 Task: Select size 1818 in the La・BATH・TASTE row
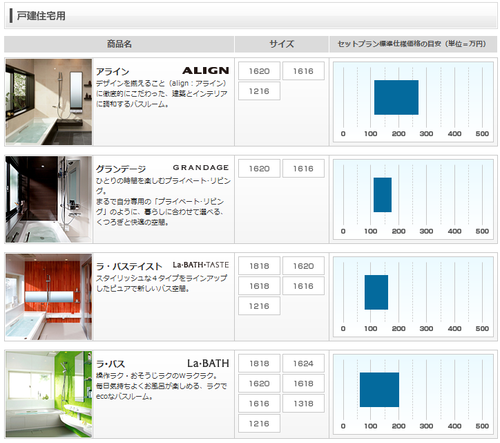[x=259, y=266]
